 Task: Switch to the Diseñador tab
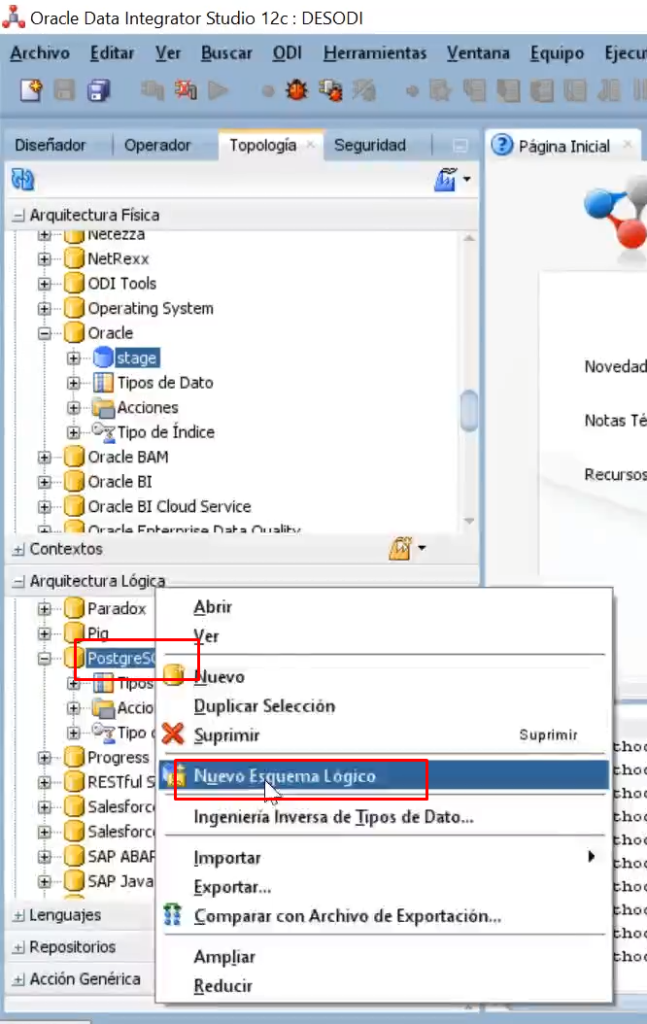[50, 145]
